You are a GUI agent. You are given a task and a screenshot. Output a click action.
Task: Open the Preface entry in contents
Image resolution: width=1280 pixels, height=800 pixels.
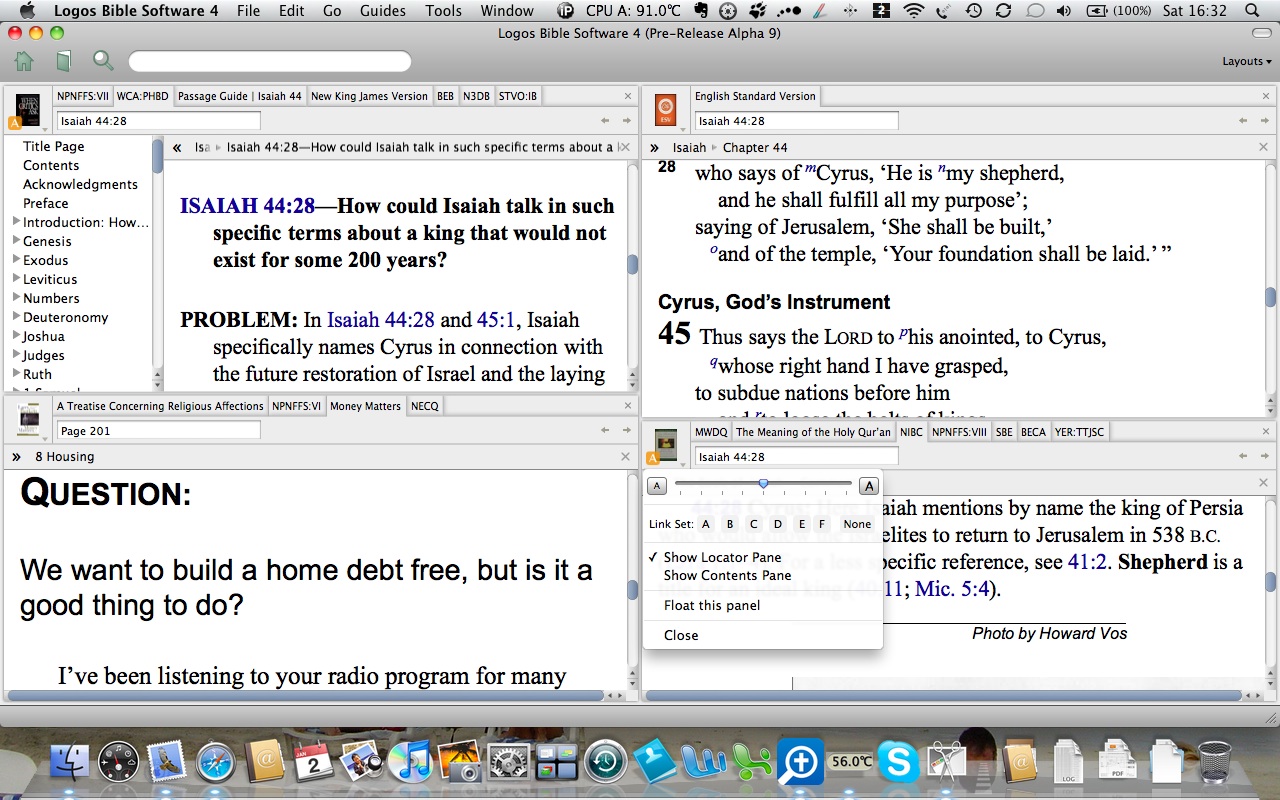pos(46,203)
